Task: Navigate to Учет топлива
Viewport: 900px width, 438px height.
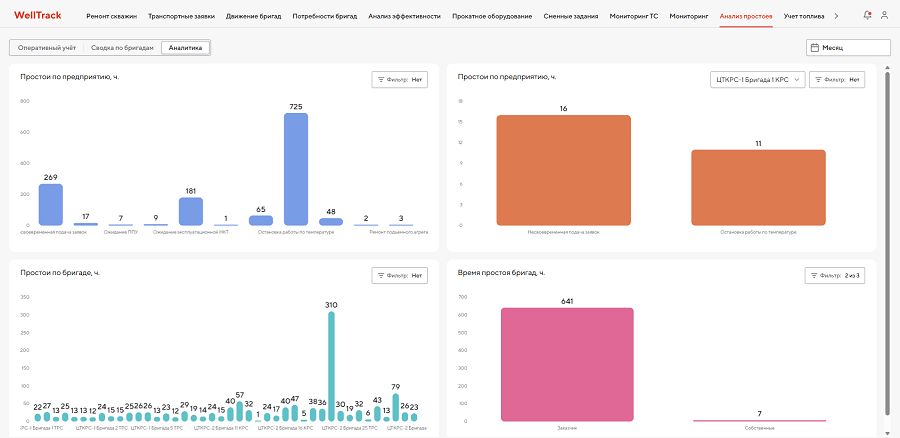Action: 805,16
